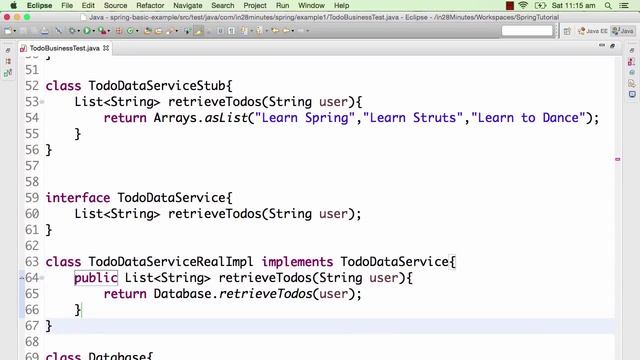This screenshot has width=640, height=360.
Task: Open the Window menu
Action: [x=311, y=6]
